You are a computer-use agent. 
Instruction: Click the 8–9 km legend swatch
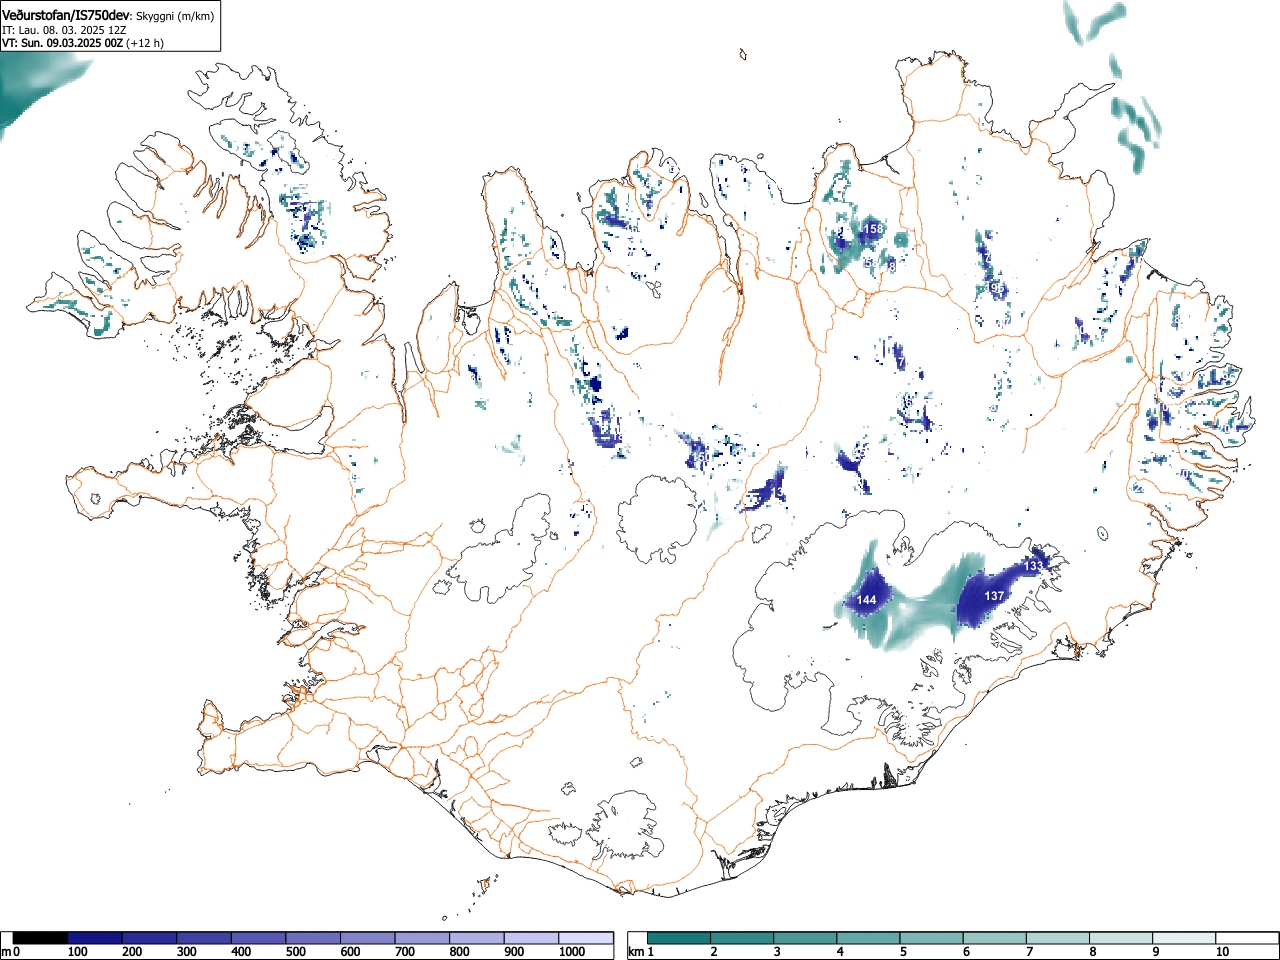click(1121, 938)
